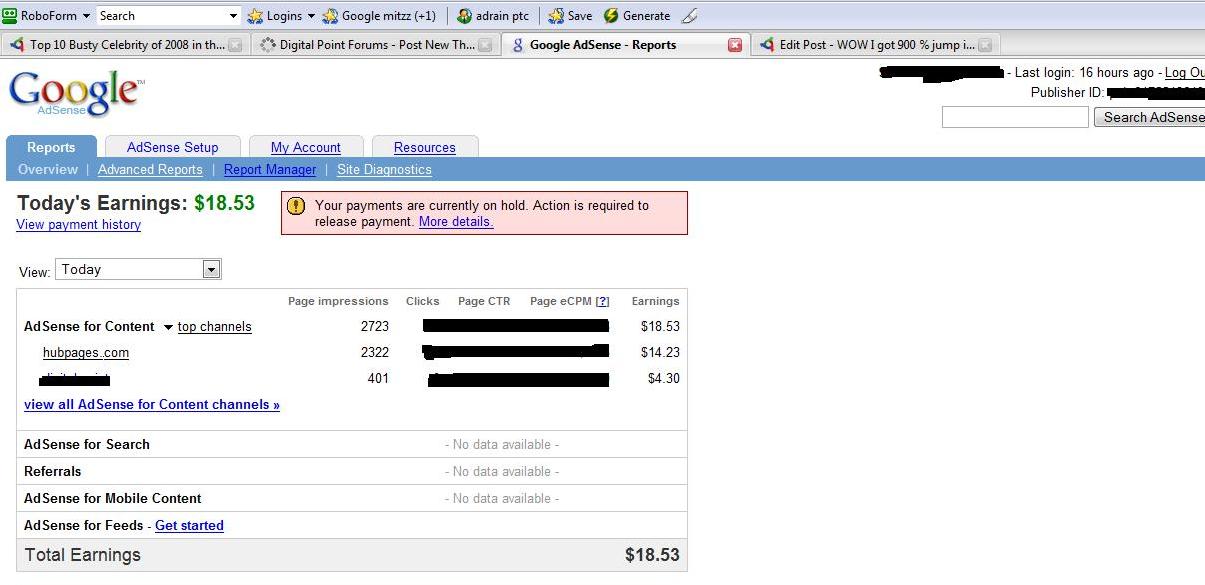Screen dimensions: 1205x585
Task: Open More details about payment hold
Action: [456, 222]
